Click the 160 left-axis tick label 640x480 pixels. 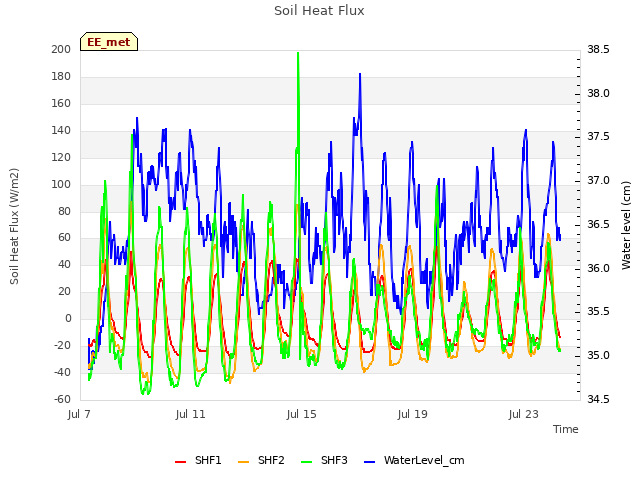tap(61, 103)
